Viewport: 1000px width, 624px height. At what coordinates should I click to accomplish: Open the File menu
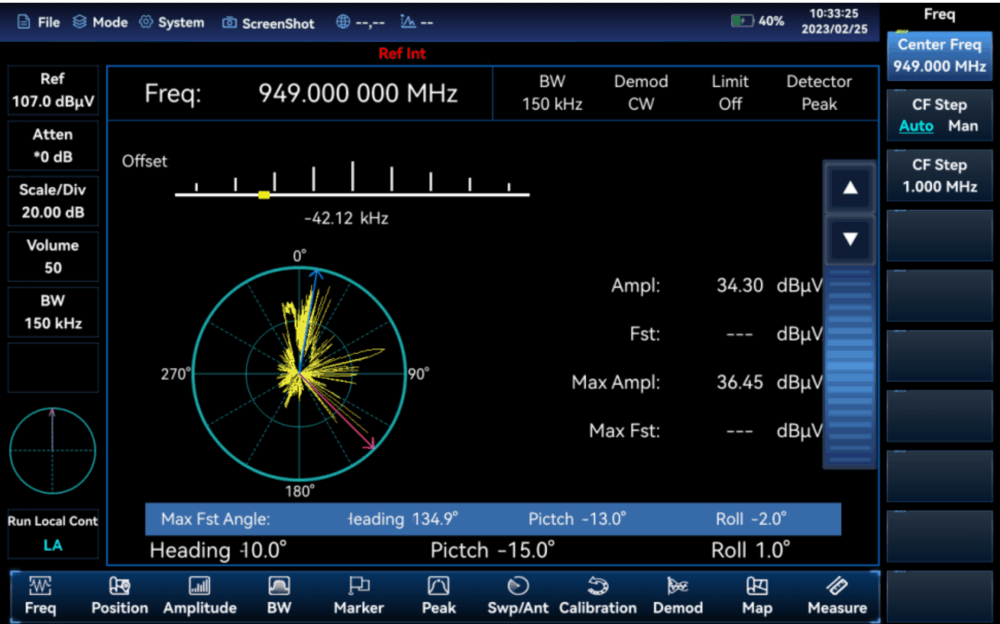(x=38, y=22)
